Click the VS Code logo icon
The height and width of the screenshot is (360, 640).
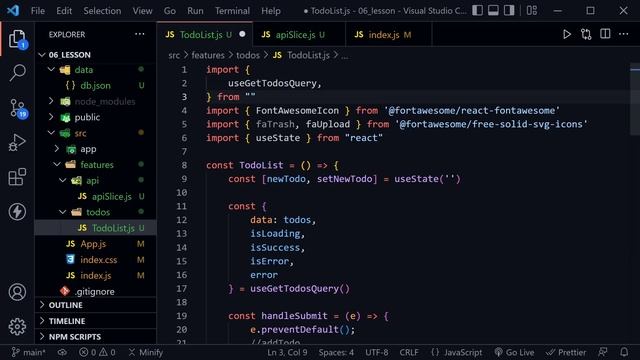(x=13, y=10)
